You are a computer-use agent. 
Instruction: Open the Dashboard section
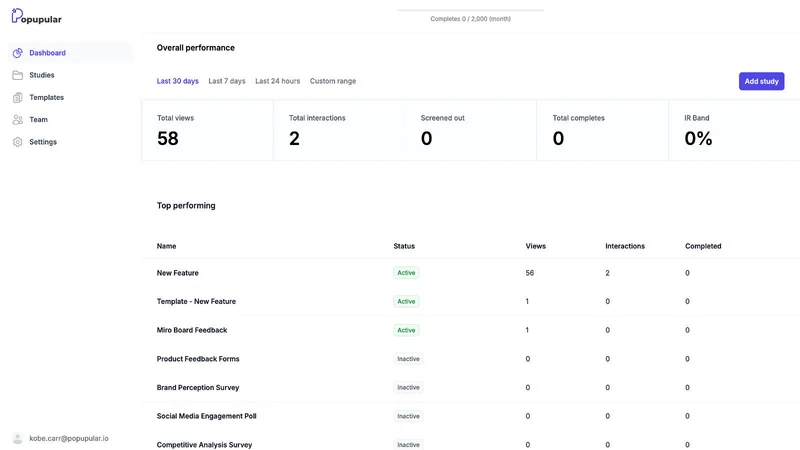tap(70, 53)
